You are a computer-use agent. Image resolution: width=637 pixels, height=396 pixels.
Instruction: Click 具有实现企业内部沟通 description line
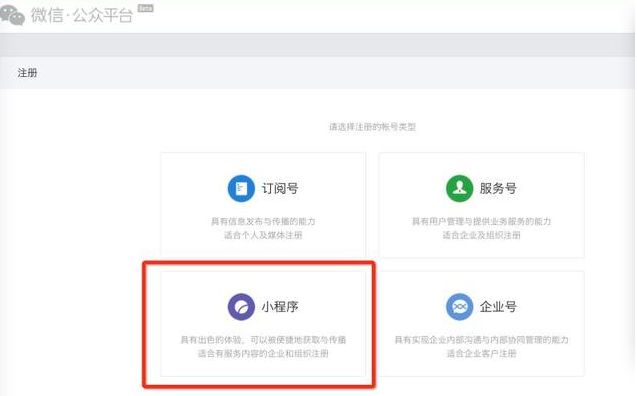tap(481, 340)
